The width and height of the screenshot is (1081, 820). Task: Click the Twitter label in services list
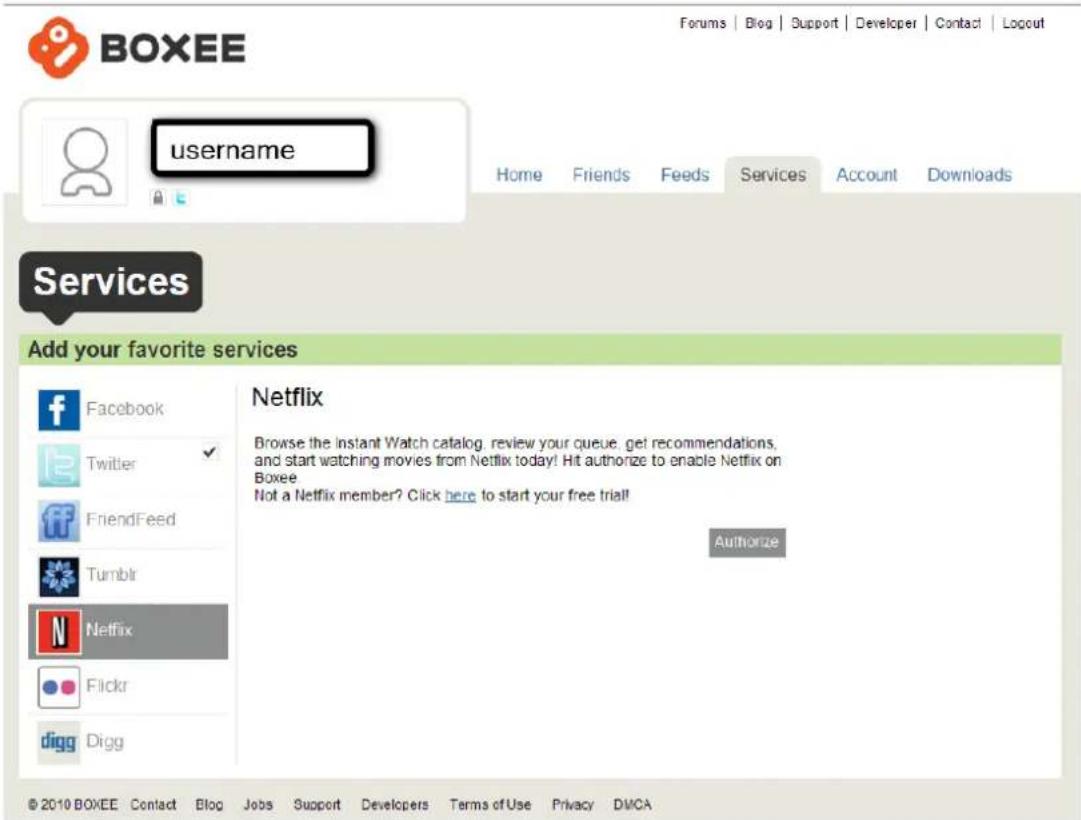tap(111, 464)
